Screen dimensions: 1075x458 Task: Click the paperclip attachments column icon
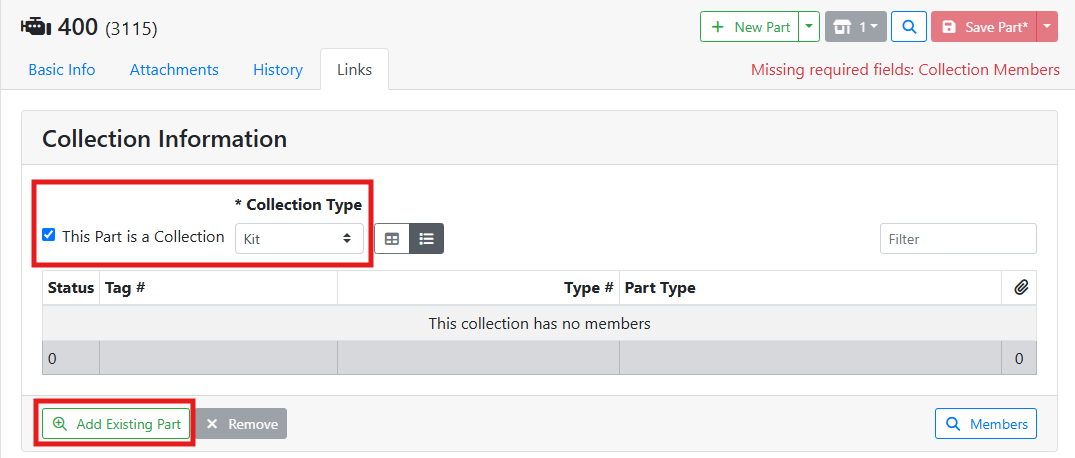coord(1020,288)
